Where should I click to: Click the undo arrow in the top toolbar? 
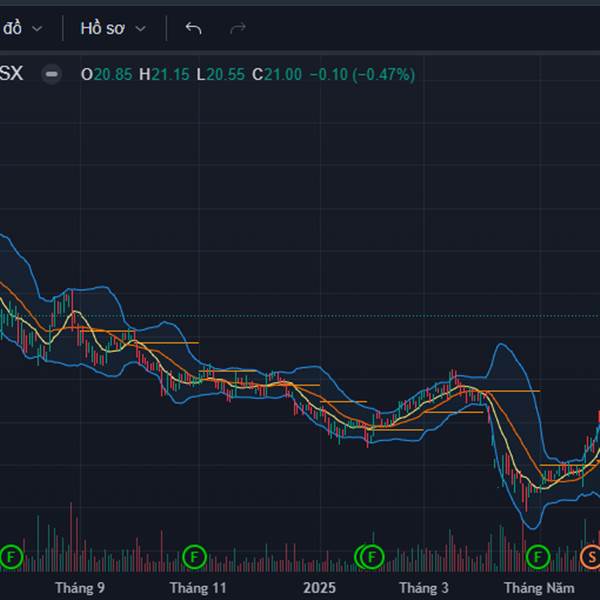tap(193, 28)
